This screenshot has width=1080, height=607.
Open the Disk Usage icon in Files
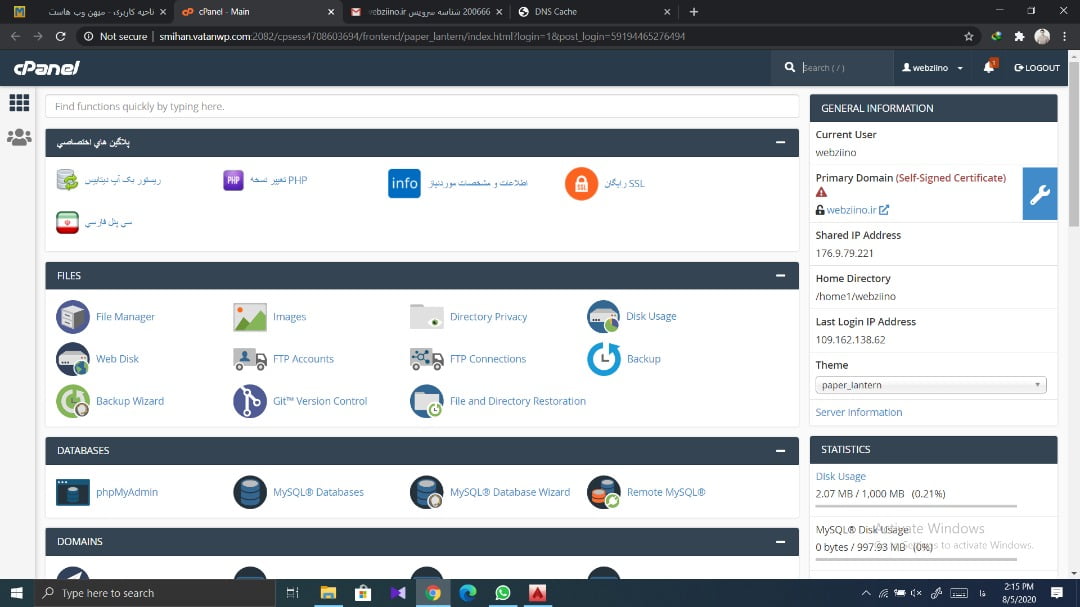click(603, 316)
